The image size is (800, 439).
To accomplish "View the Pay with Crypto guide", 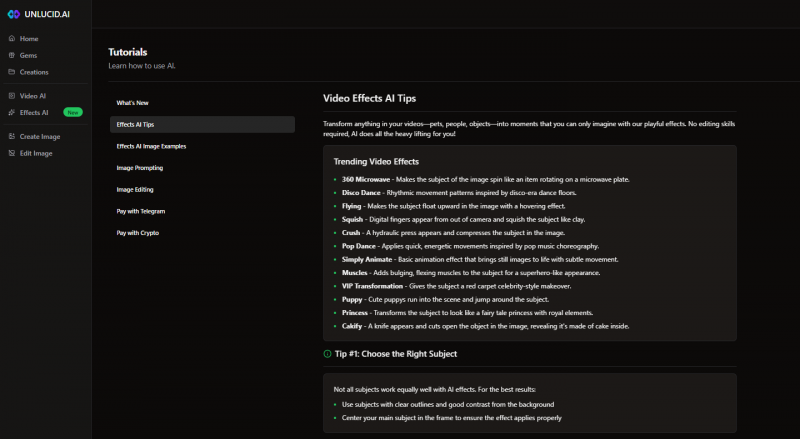I will [x=137, y=233].
